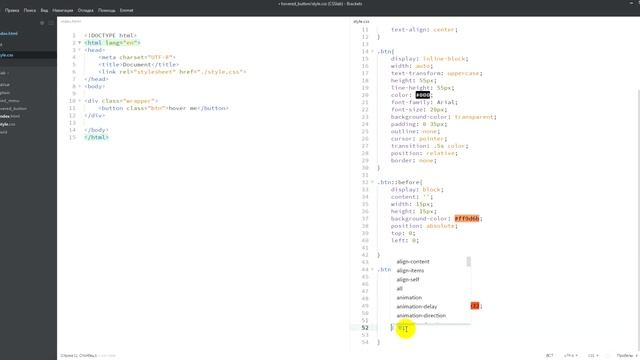Open the Помощь menu
This screenshot has height=360, width=640.
(x=107, y=10)
